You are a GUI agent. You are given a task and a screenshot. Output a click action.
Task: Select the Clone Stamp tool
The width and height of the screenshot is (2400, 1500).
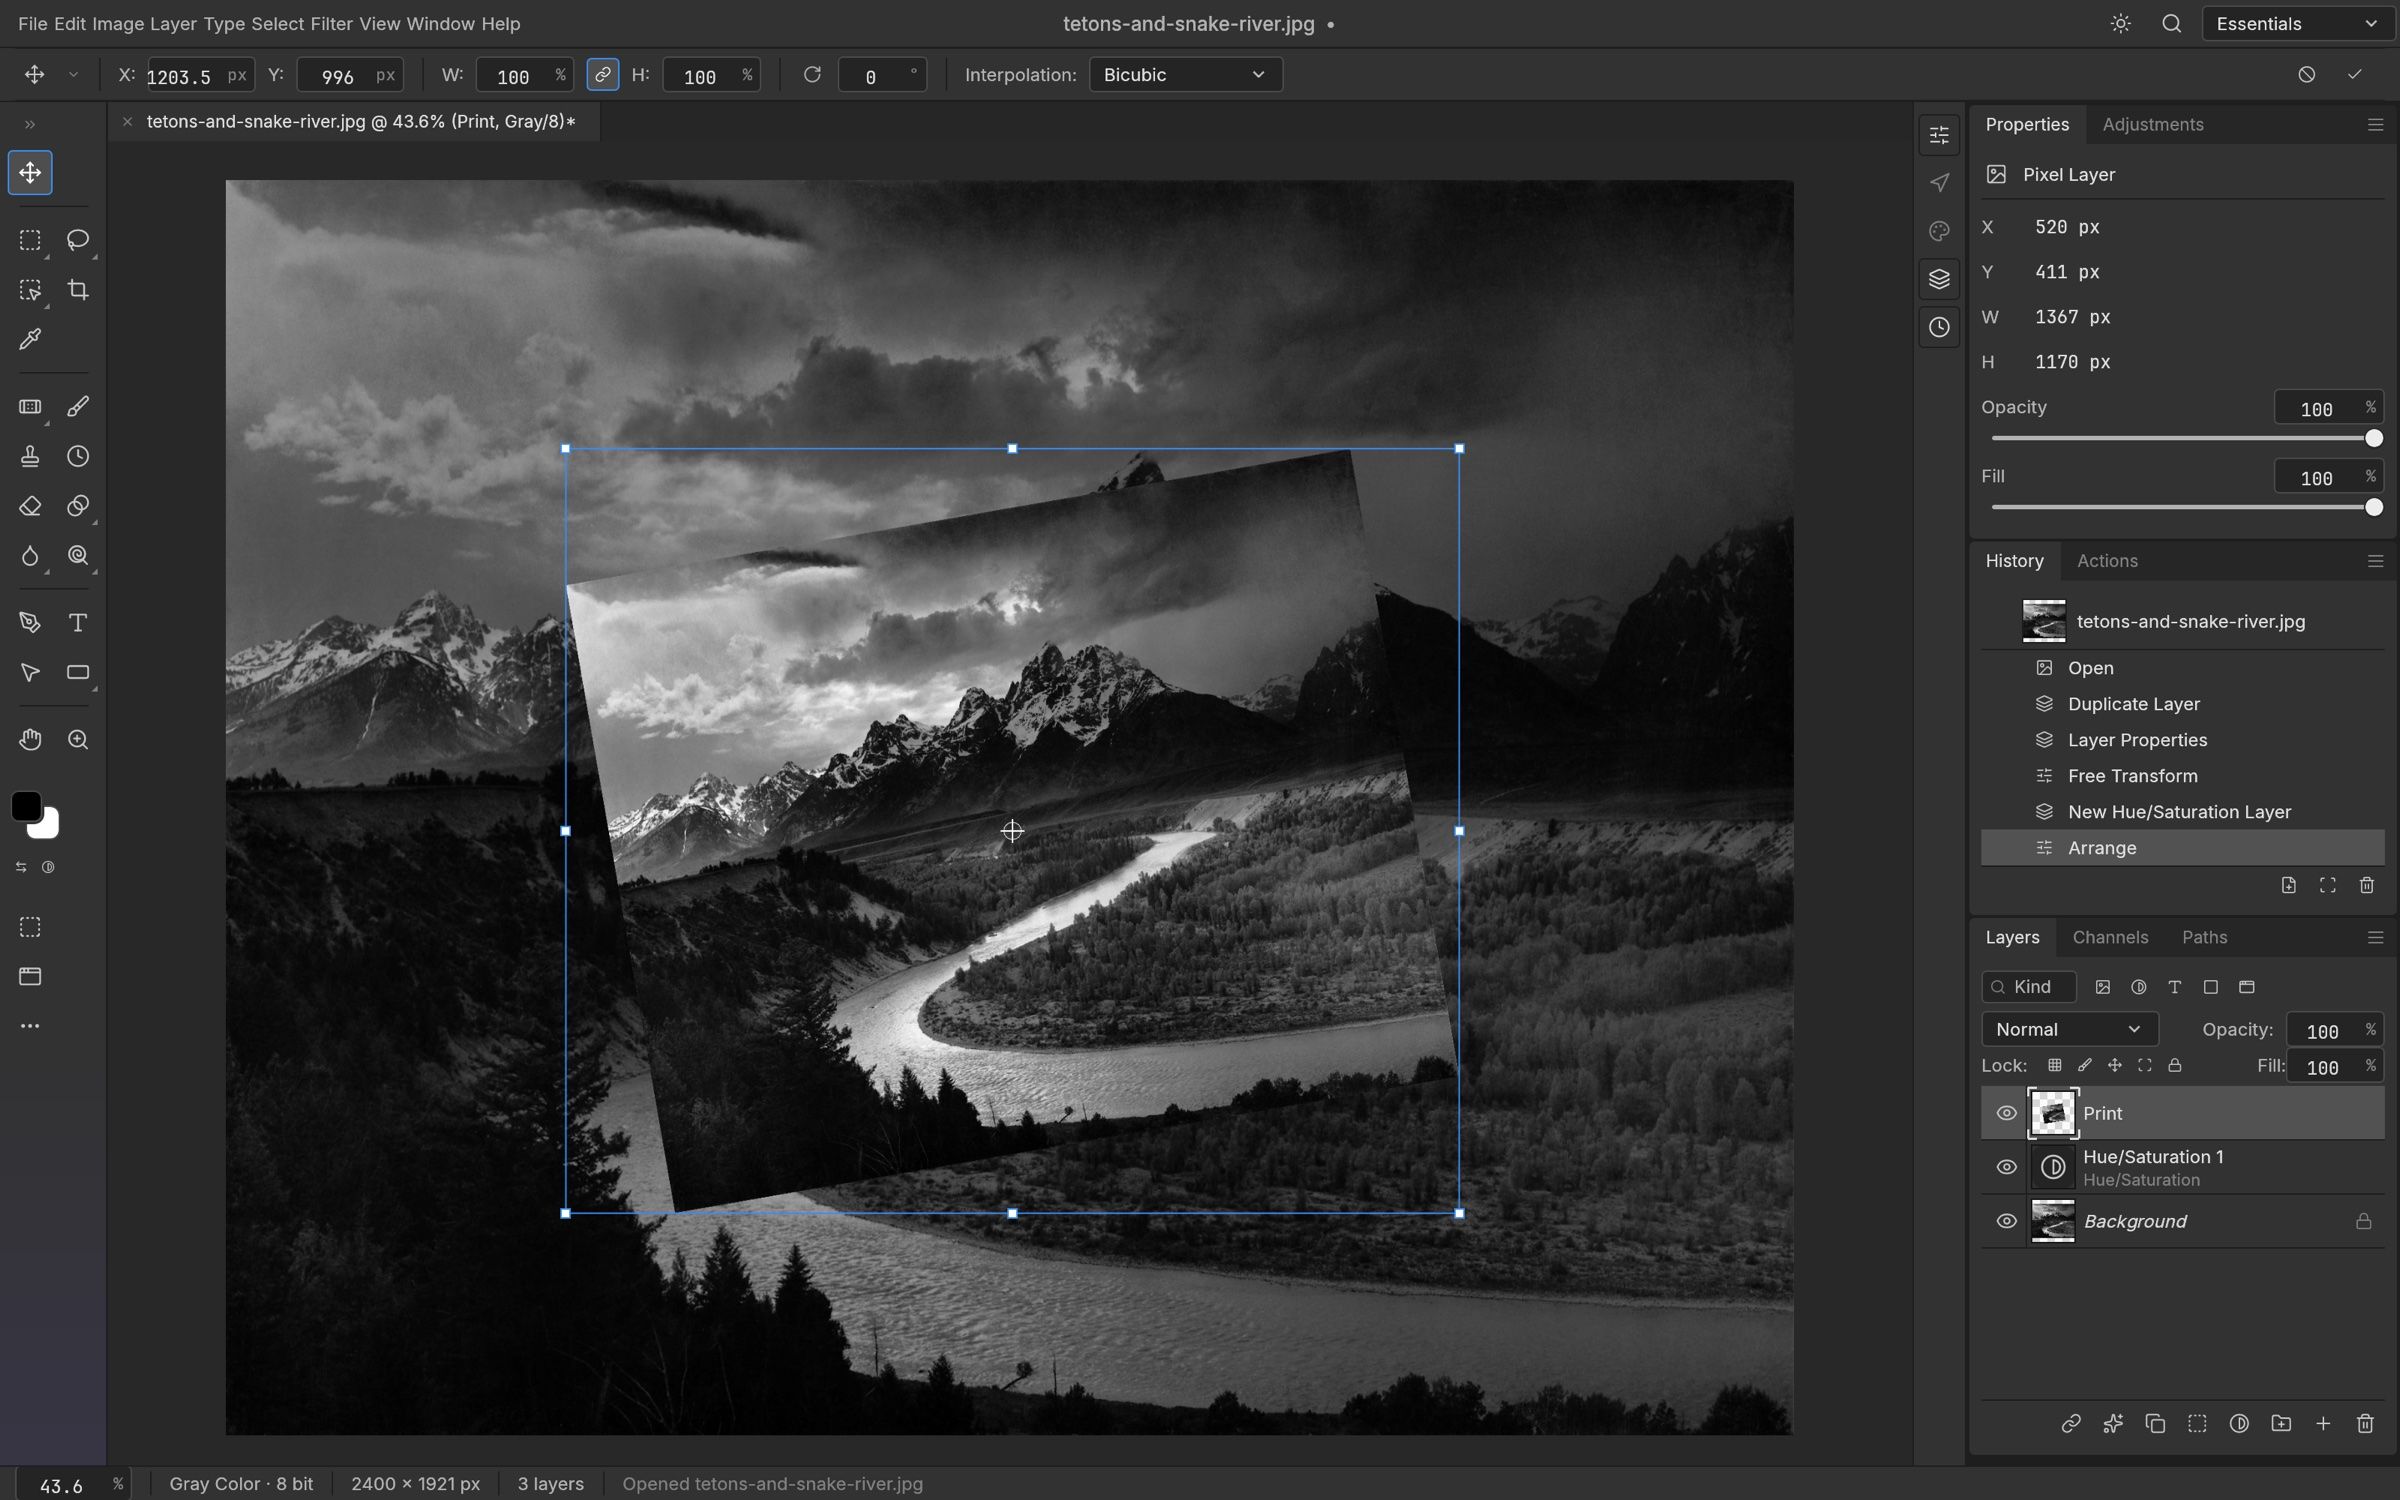30,456
